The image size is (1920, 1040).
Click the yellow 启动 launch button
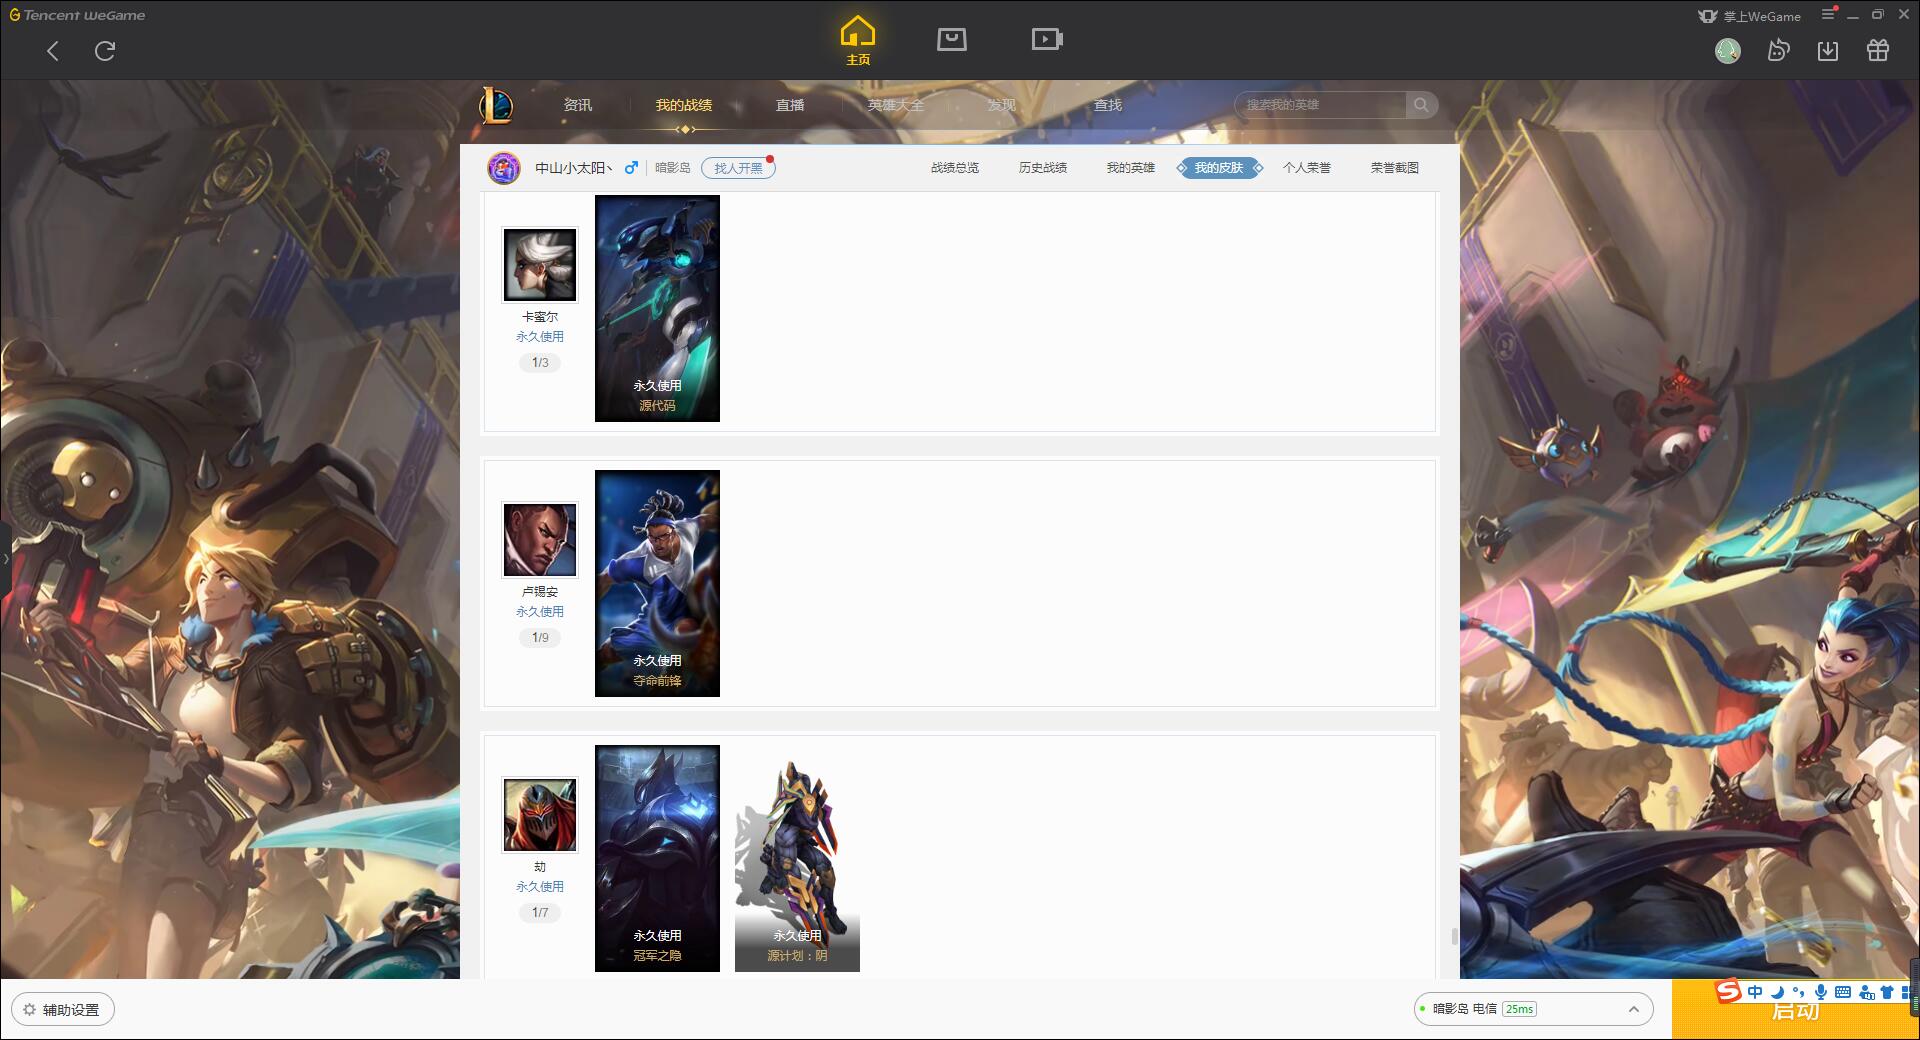pos(1795,1011)
